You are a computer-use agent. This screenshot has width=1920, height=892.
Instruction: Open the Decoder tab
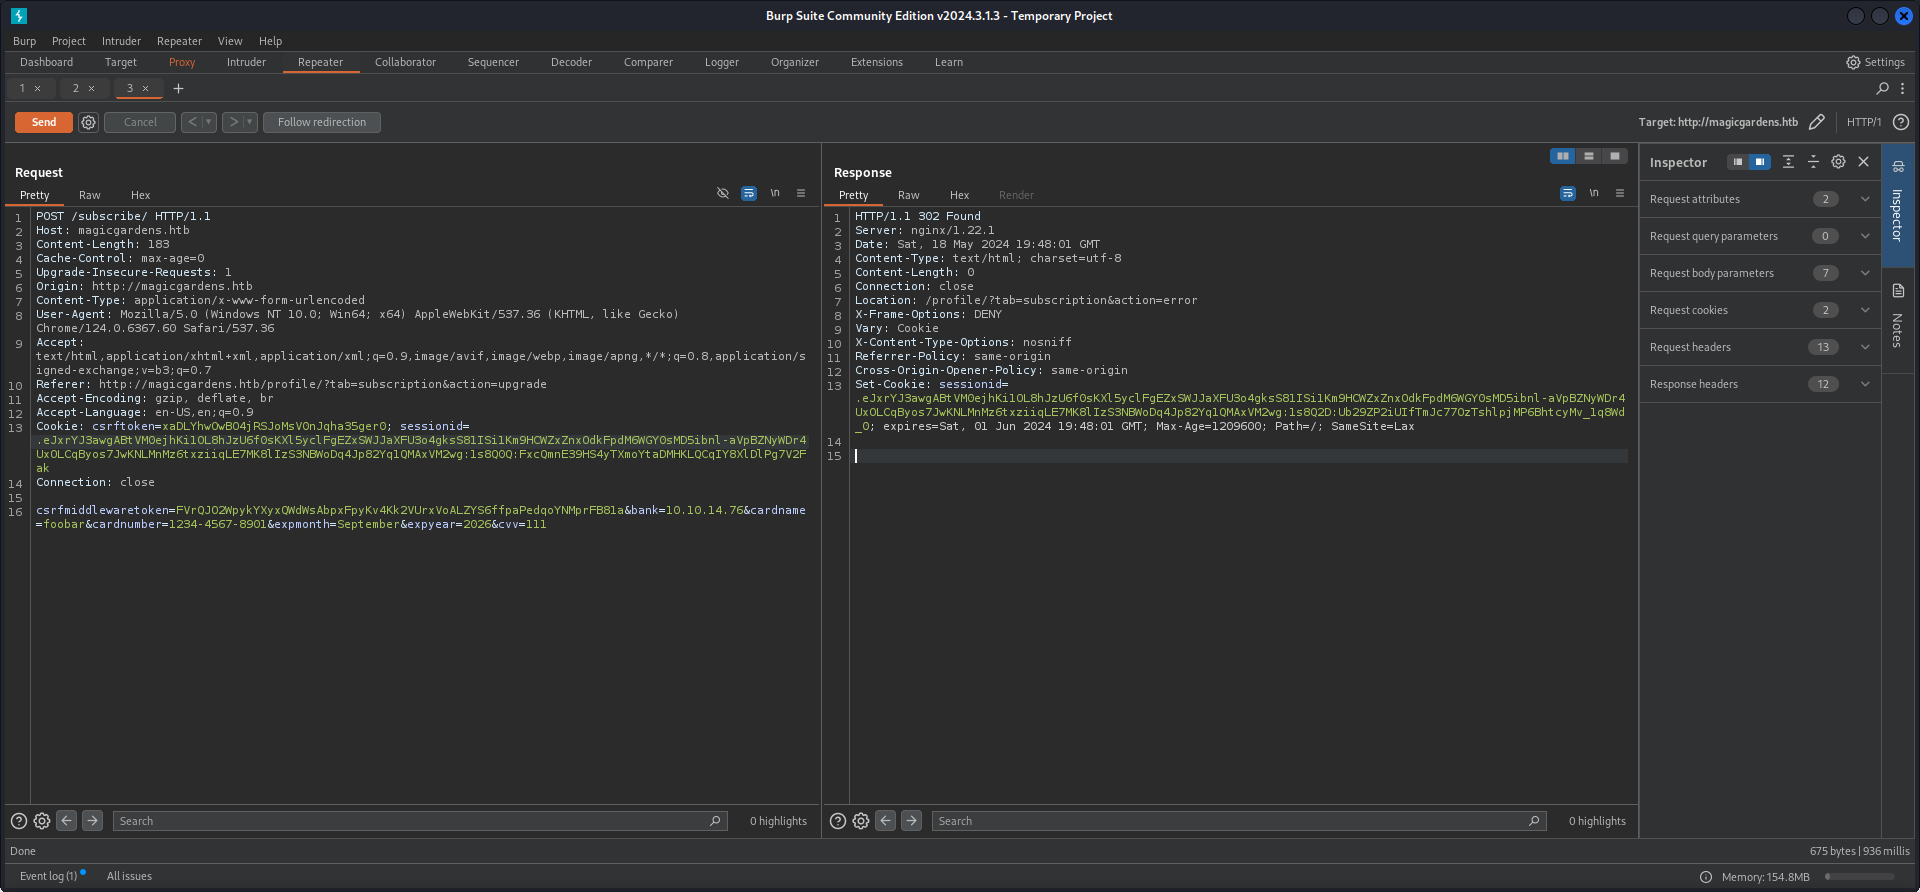[x=571, y=62]
